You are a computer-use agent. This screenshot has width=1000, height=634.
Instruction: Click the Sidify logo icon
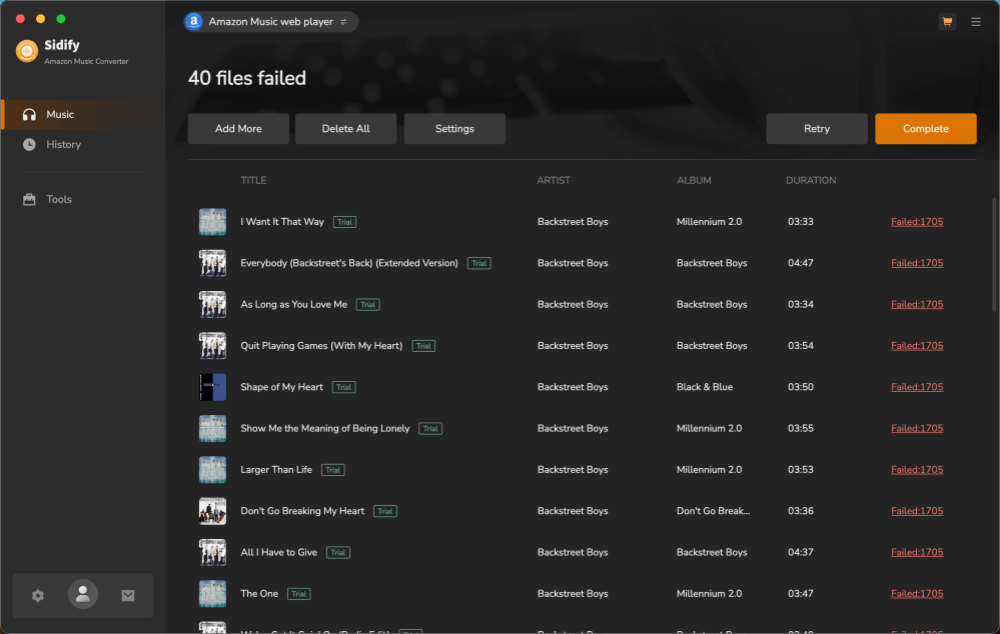point(27,51)
